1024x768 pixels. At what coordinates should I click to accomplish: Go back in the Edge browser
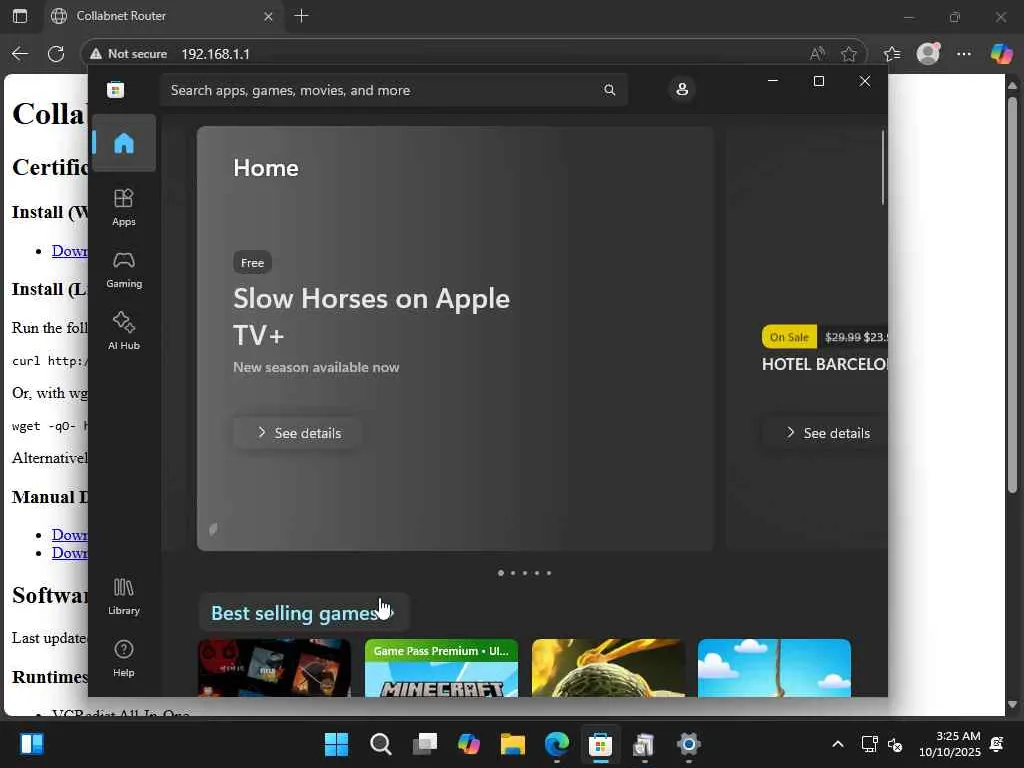[x=20, y=54]
